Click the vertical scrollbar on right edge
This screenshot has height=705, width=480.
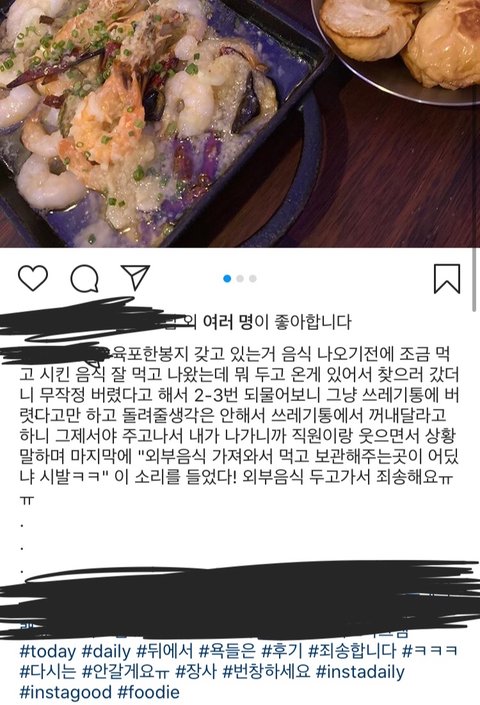(475, 279)
